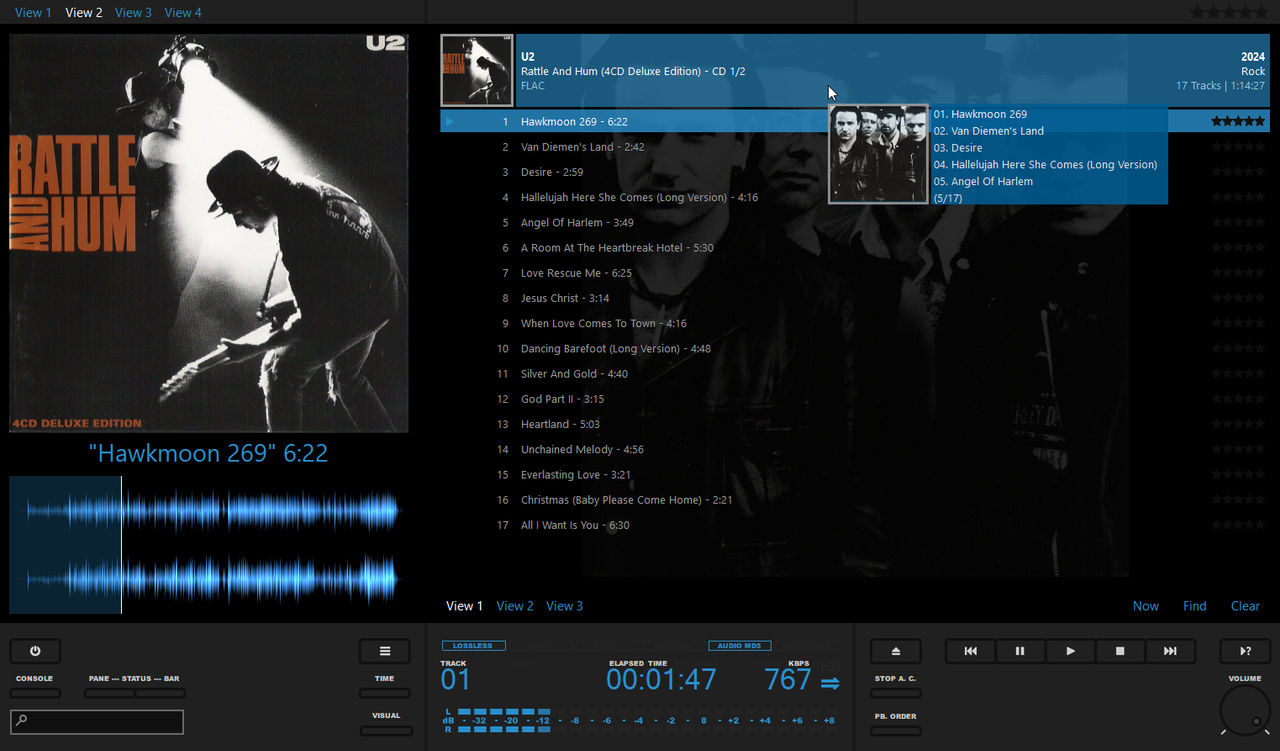The width and height of the screenshot is (1280, 751).
Task: Switch to top View 1 tab
Action: click(x=33, y=12)
